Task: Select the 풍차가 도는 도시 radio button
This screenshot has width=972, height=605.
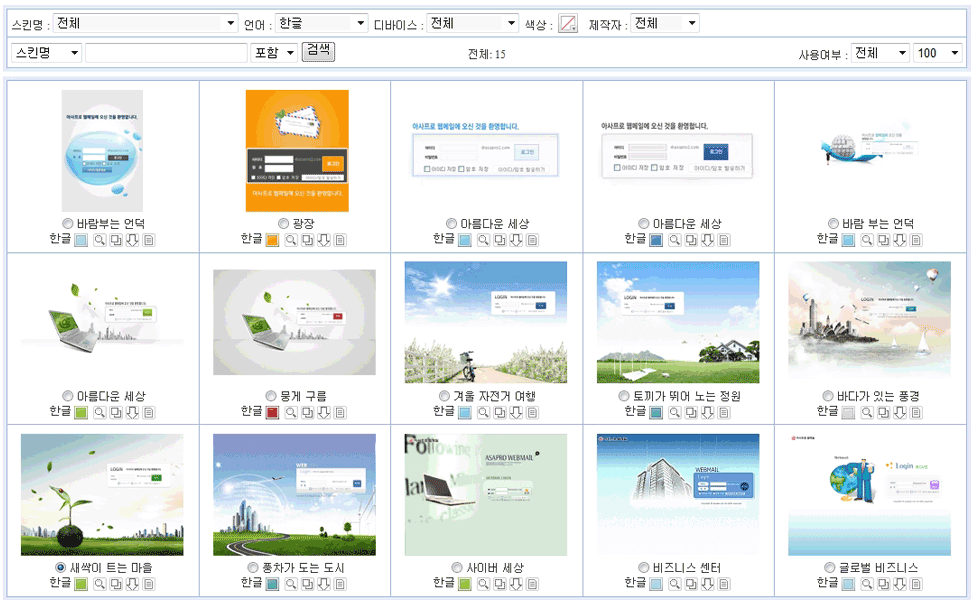Action: 253,568
